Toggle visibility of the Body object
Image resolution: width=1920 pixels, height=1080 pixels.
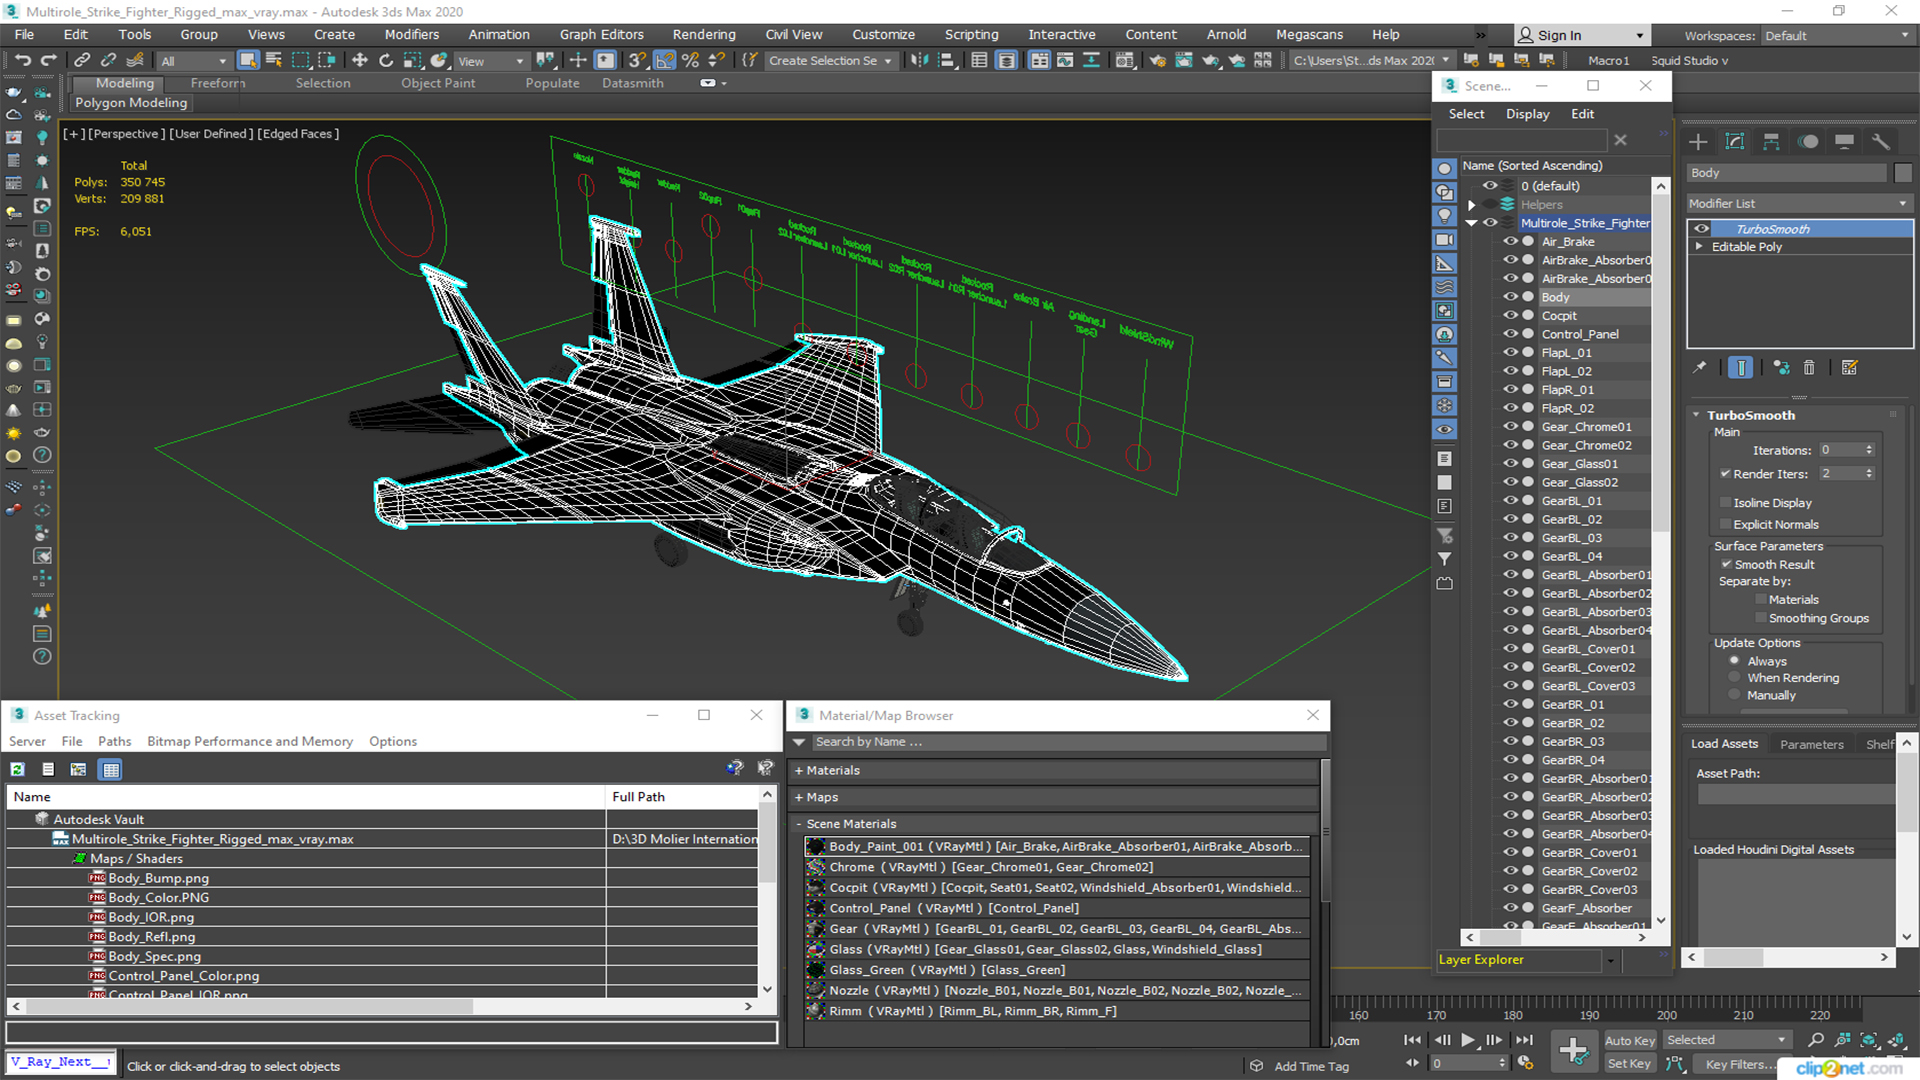1510,297
